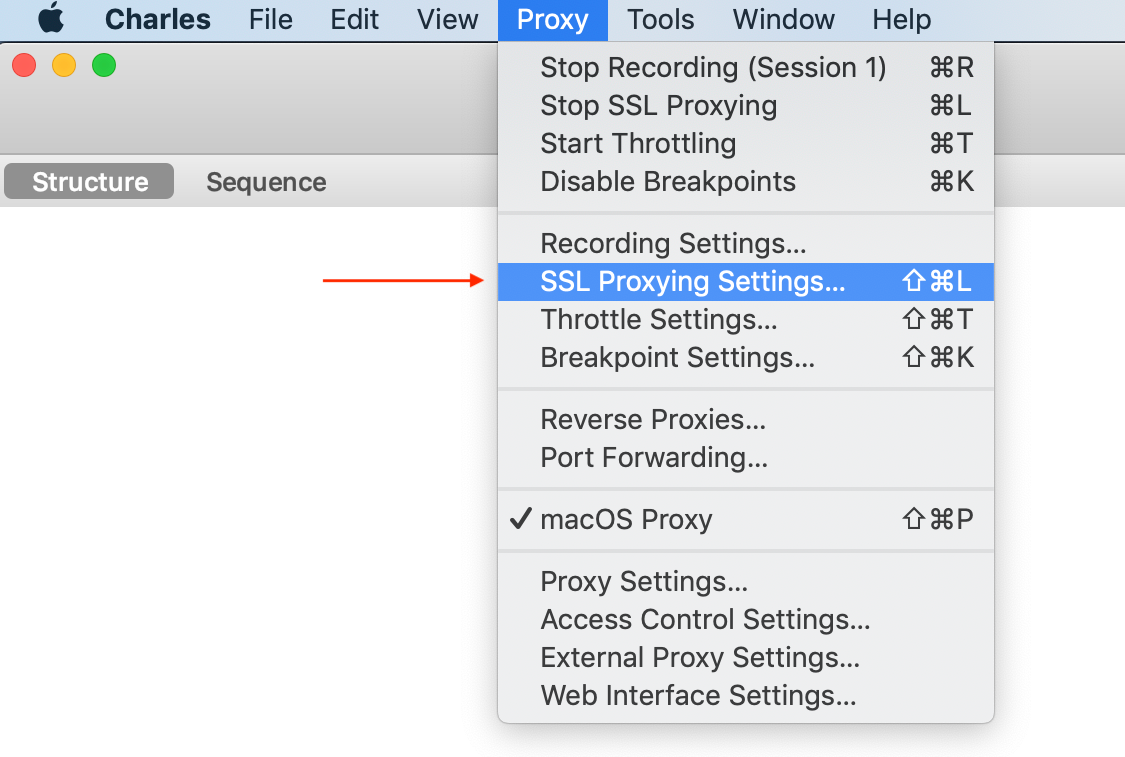Image resolution: width=1125 pixels, height=757 pixels.
Task: Select Start Throttling menu item
Action: tap(638, 144)
